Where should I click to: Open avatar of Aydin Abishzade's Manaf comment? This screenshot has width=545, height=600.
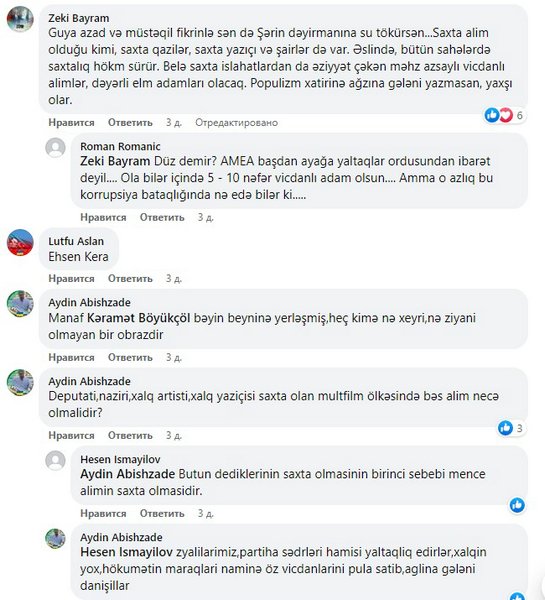click(20, 304)
